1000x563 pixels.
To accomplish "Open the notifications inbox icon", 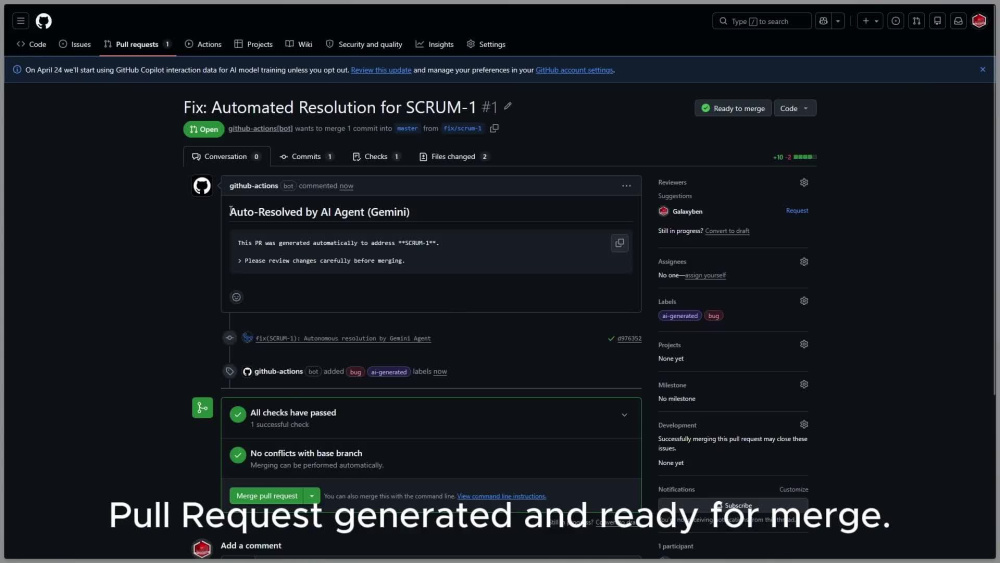I will (958, 21).
